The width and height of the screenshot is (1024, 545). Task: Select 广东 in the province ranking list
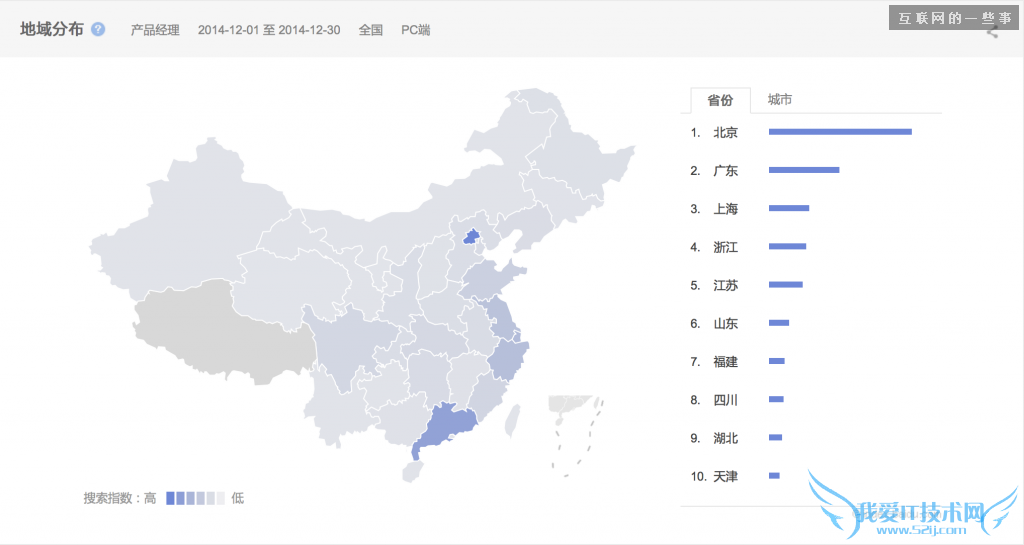(725, 171)
